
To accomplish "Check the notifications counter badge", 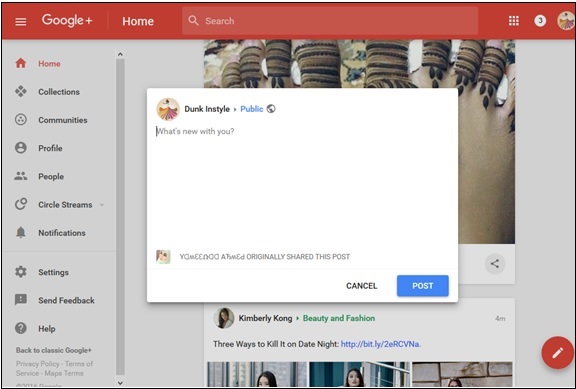I will [540, 21].
